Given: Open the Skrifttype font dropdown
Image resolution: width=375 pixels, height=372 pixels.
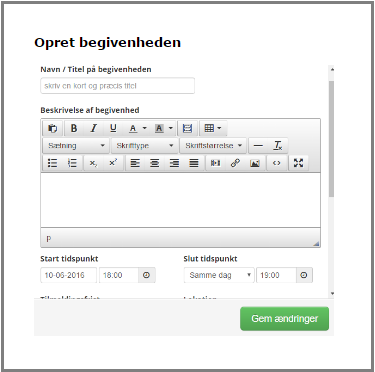Looking at the screenshot, I should [144, 146].
